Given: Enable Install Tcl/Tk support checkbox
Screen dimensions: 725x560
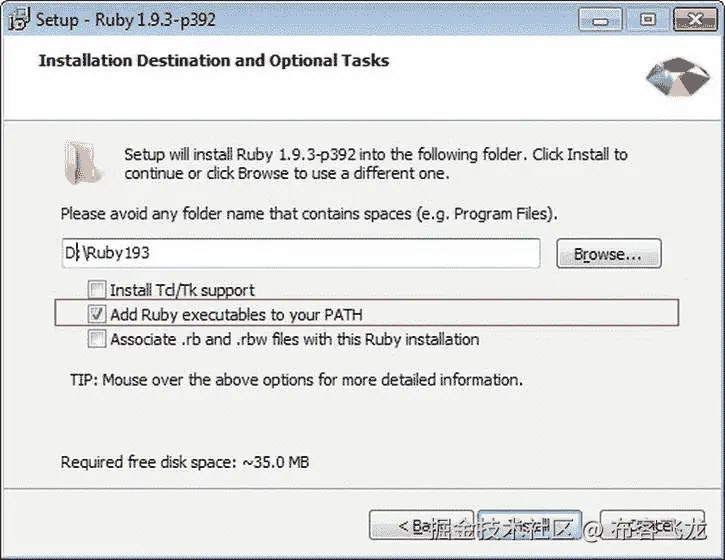Looking at the screenshot, I should pyautogui.click(x=97, y=290).
